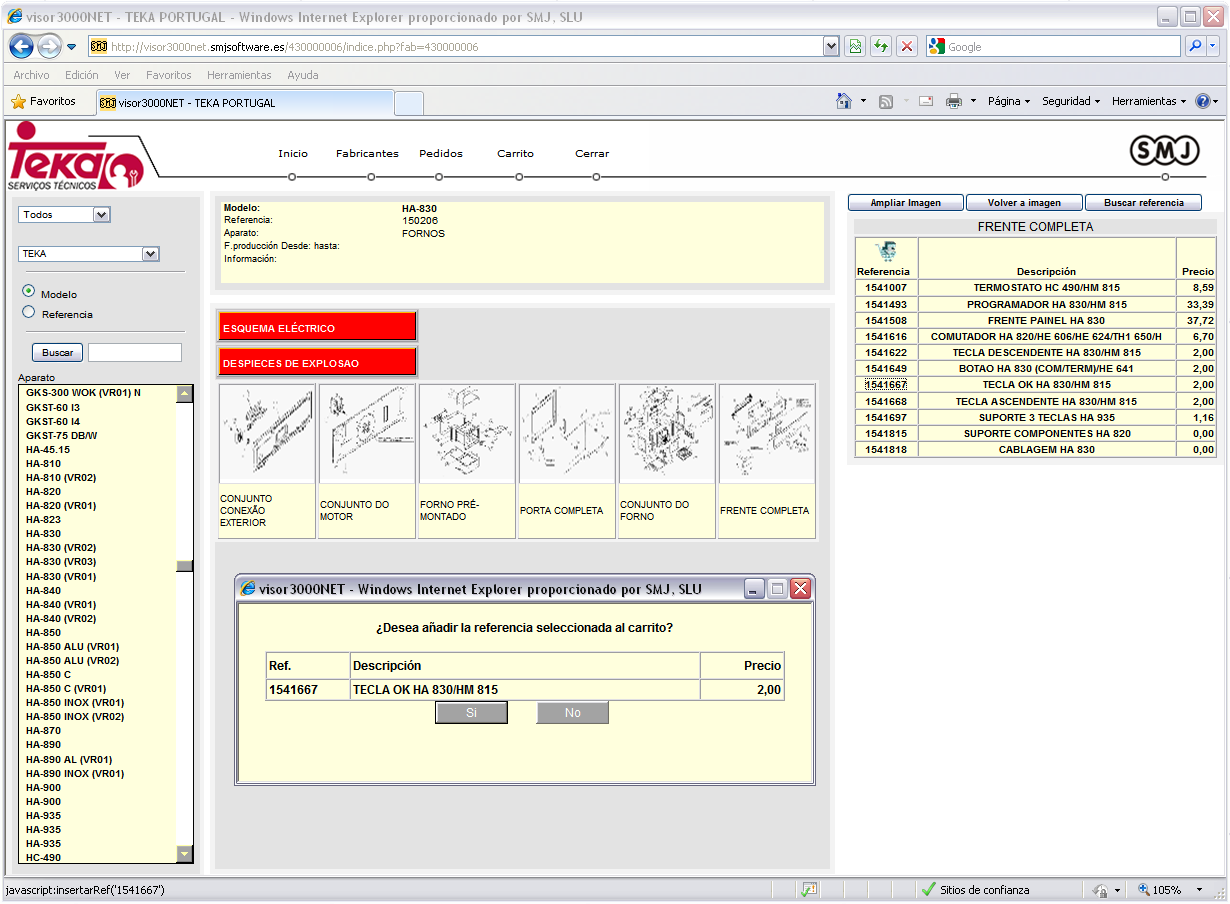Image resolution: width=1230 pixels, height=904 pixels.
Task: Open the TEKA manufacturer dropdown
Action: point(89,254)
